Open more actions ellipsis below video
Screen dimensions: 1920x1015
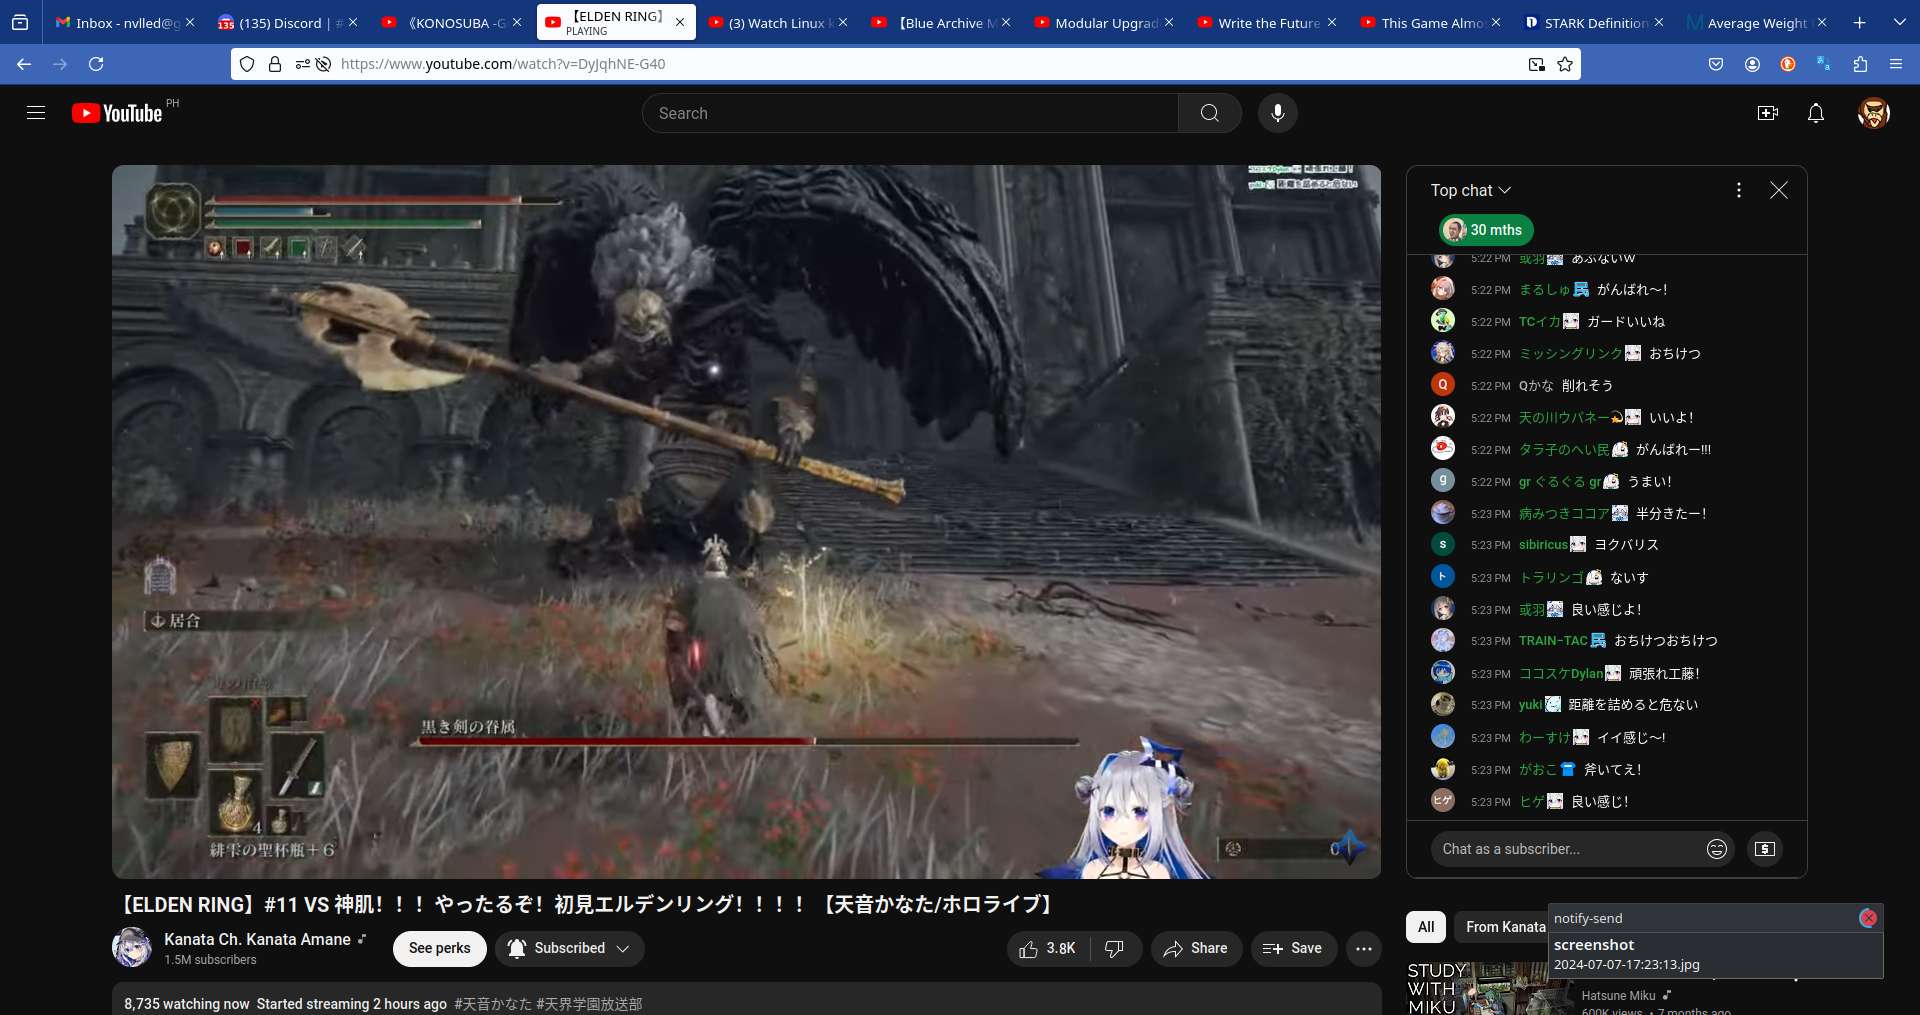(1364, 948)
